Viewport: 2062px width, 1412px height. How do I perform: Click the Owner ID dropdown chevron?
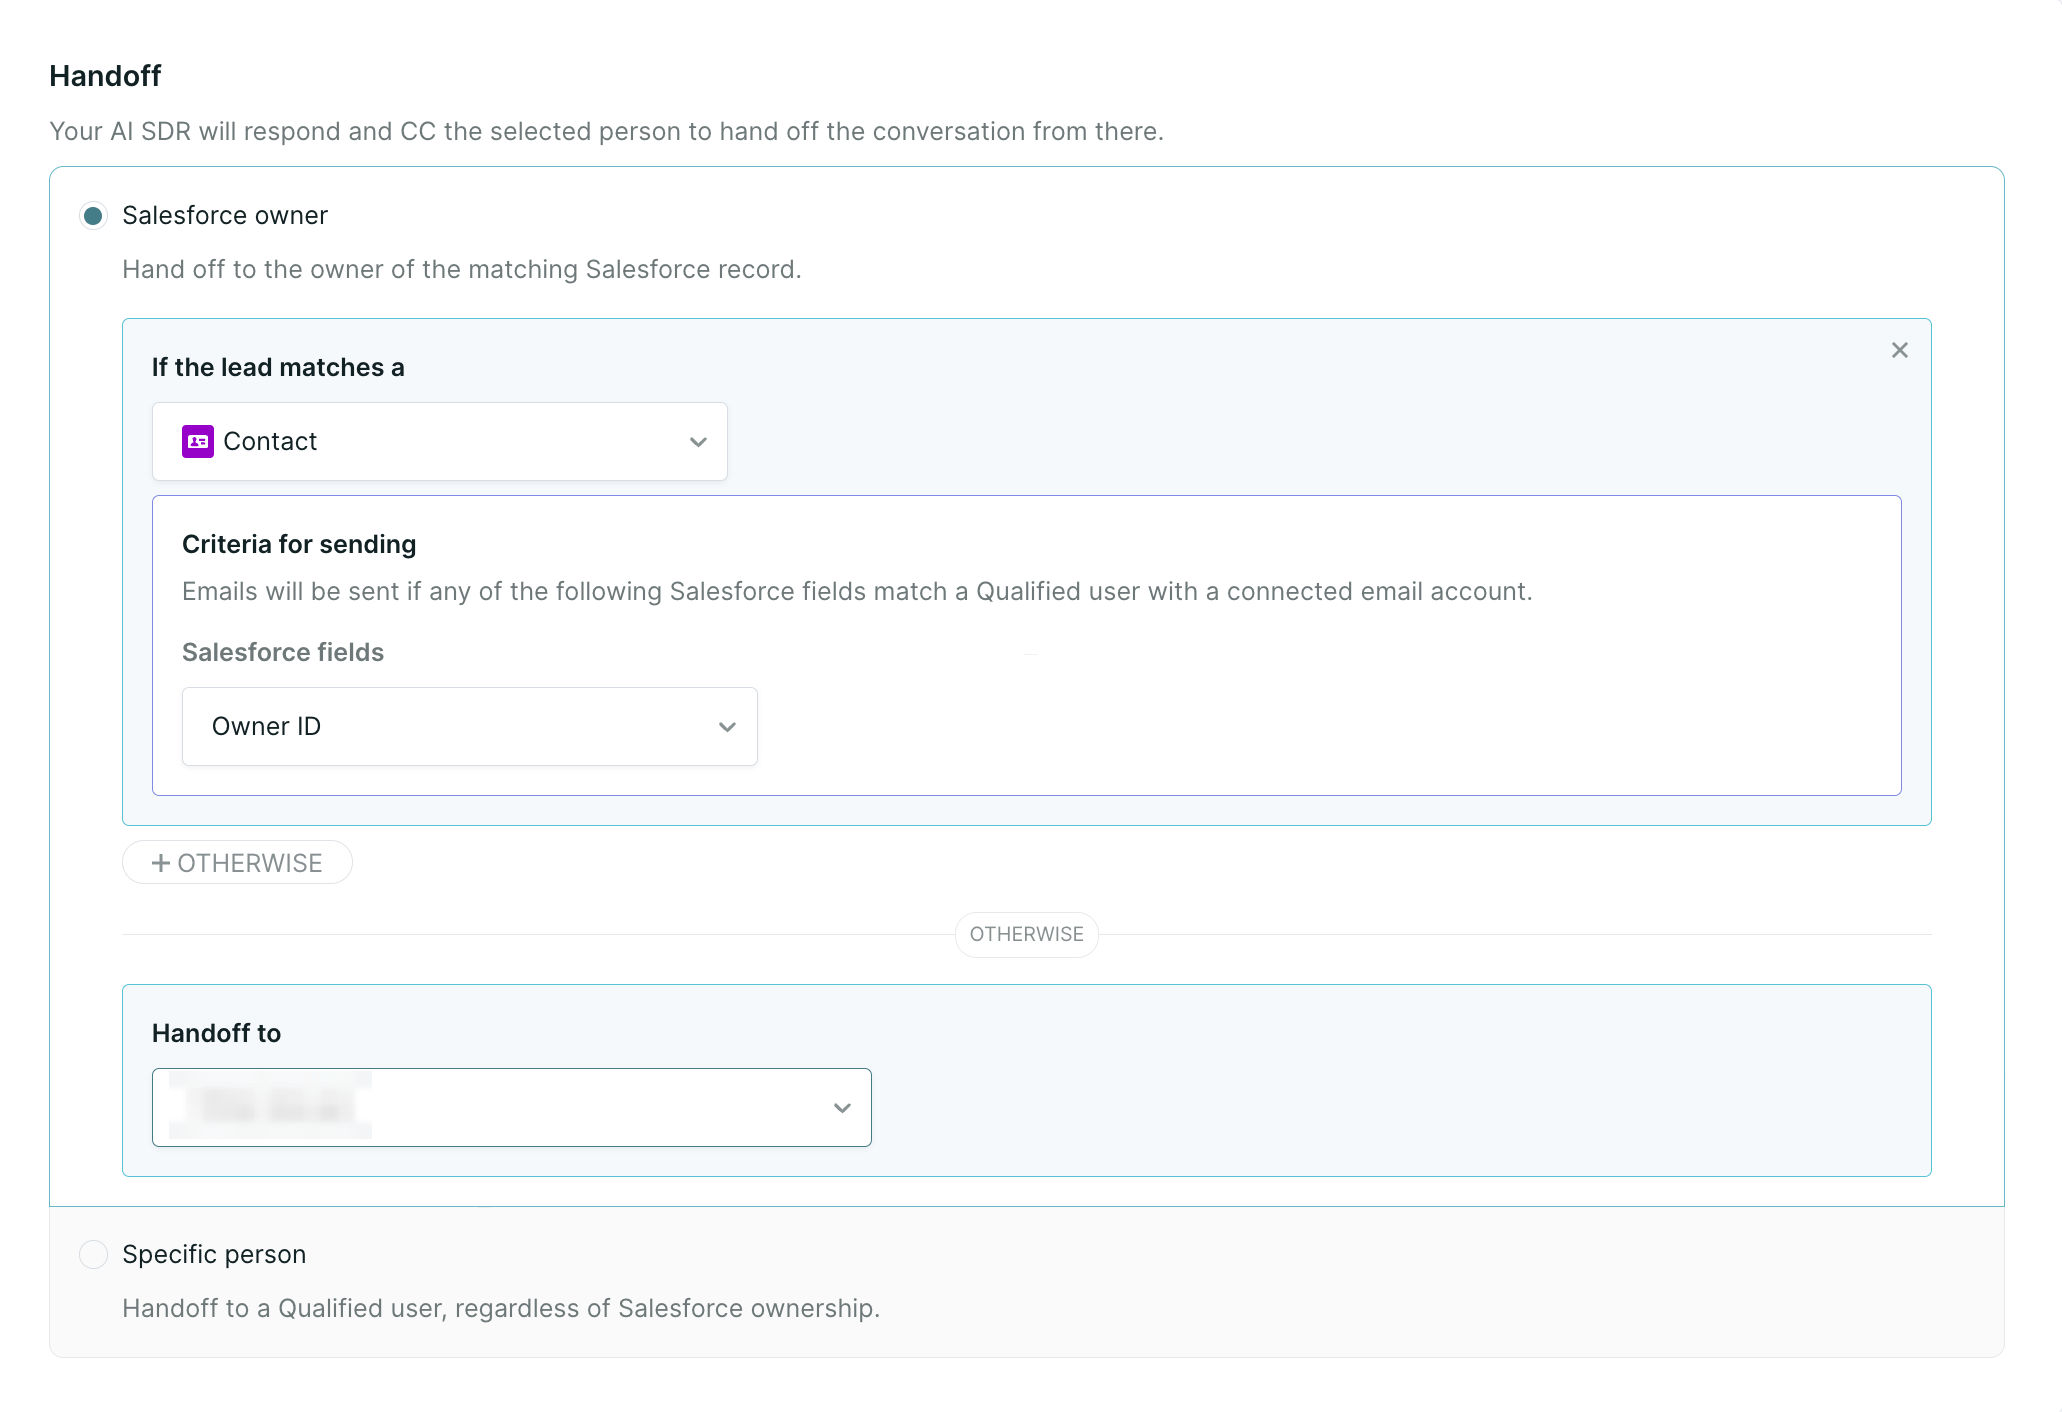727,727
